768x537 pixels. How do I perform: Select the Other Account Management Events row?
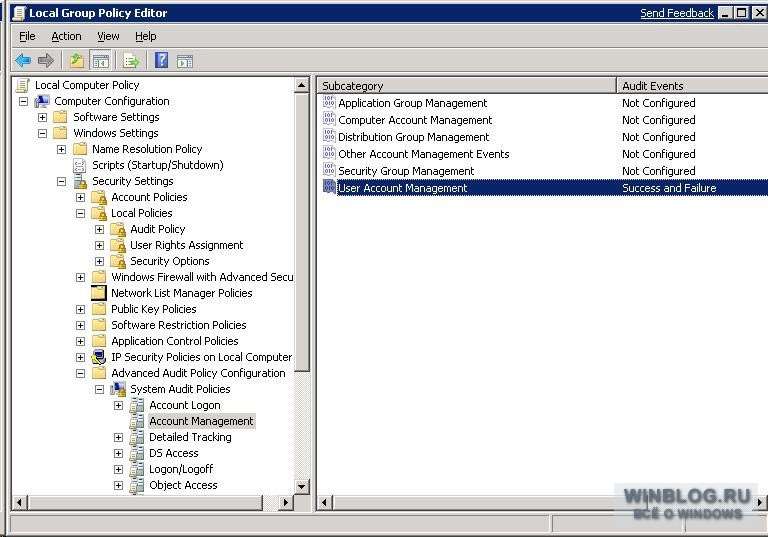pyautogui.click(x=543, y=154)
